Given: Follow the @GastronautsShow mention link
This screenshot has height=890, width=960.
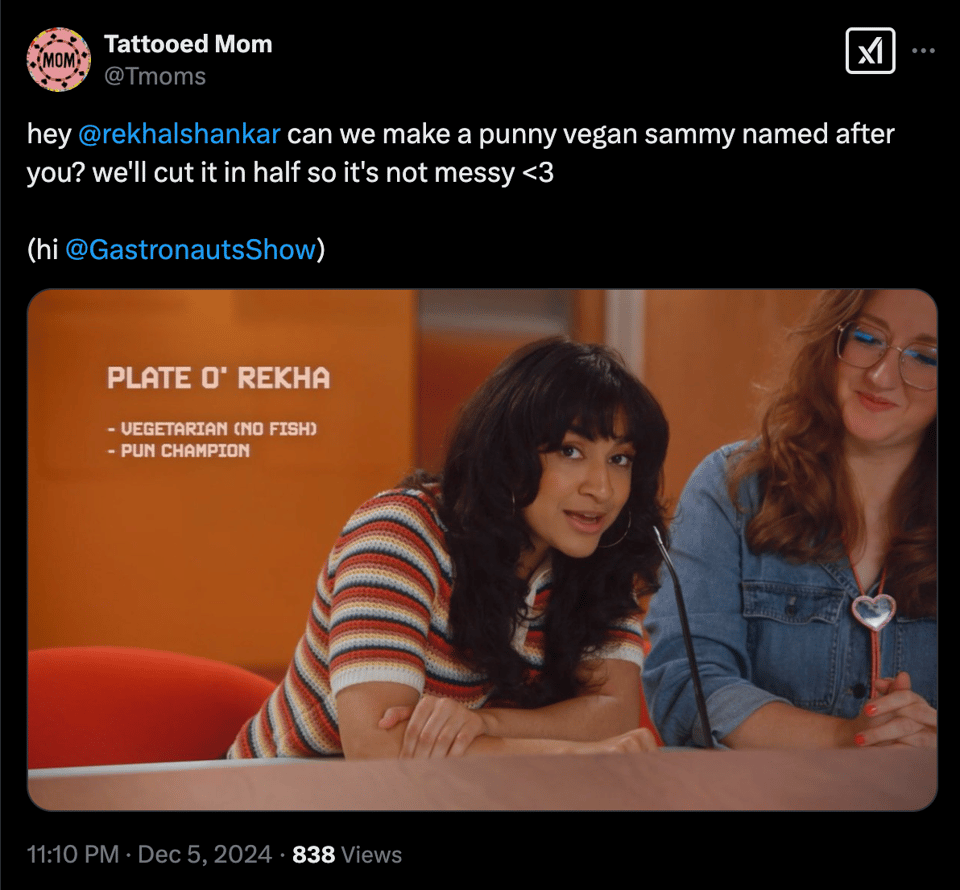Looking at the screenshot, I should [x=190, y=249].
